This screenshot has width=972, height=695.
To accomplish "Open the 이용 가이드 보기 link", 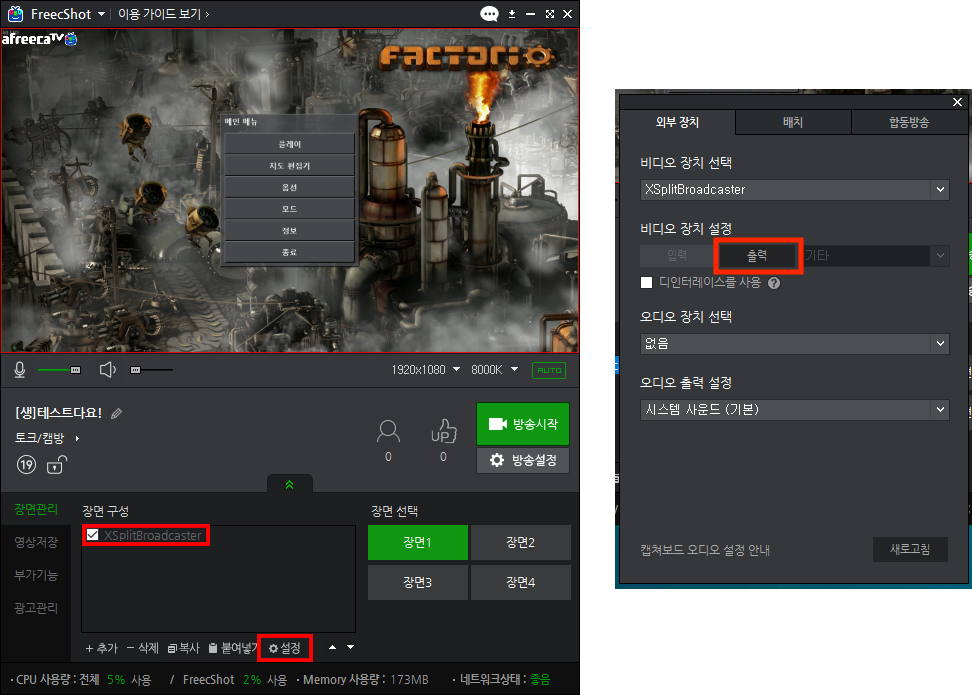I will click(164, 14).
